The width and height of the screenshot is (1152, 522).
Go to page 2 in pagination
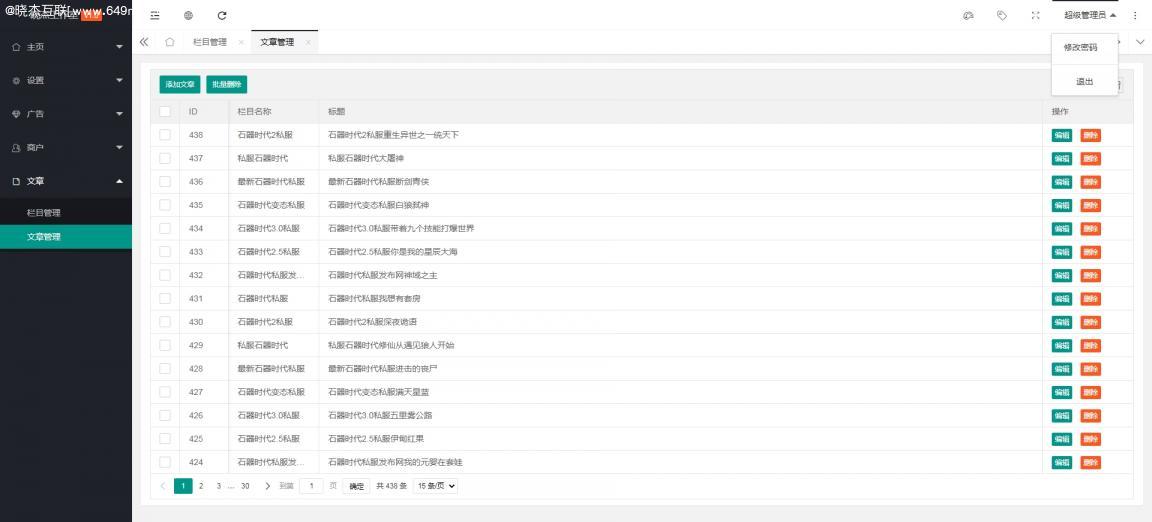point(201,486)
